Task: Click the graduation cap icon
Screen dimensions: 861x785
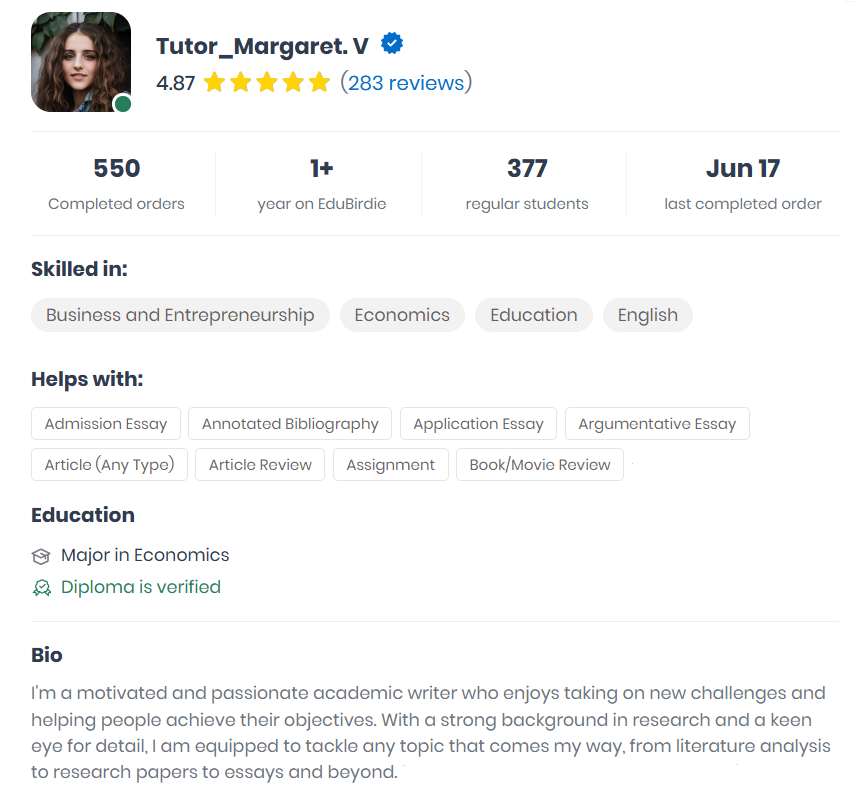Action: click(41, 556)
